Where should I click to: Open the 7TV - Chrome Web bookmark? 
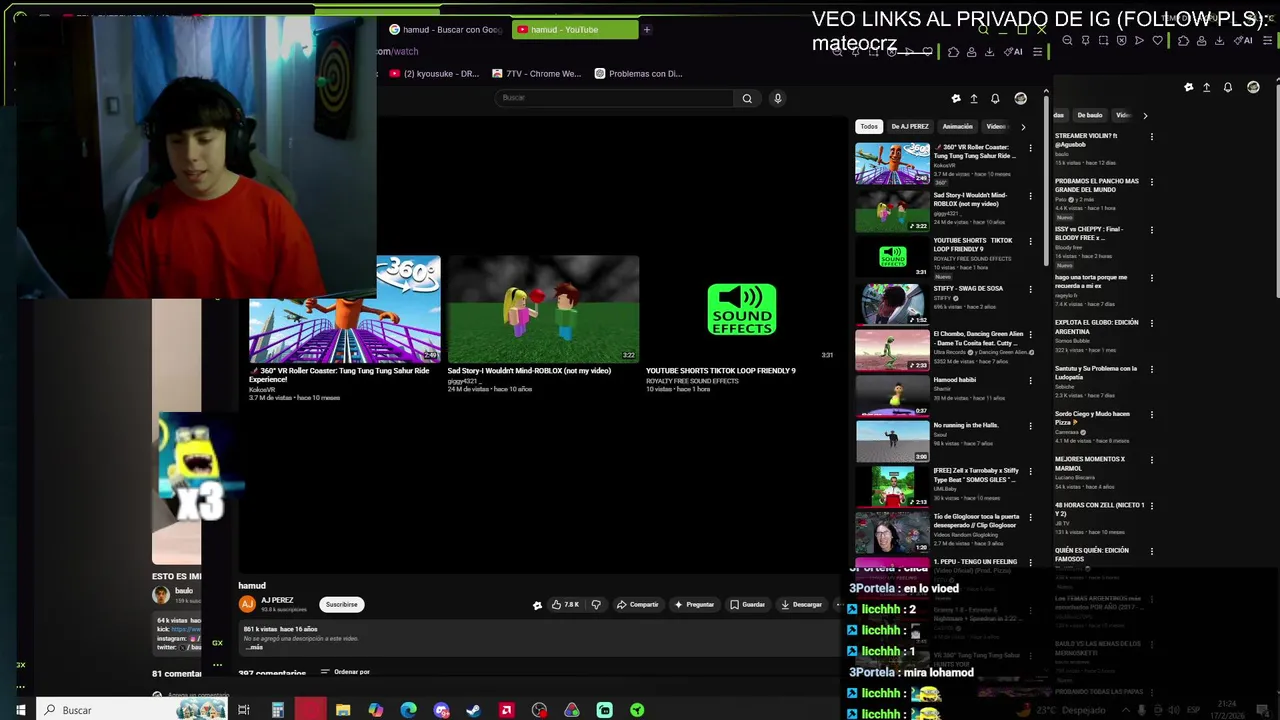pos(537,73)
